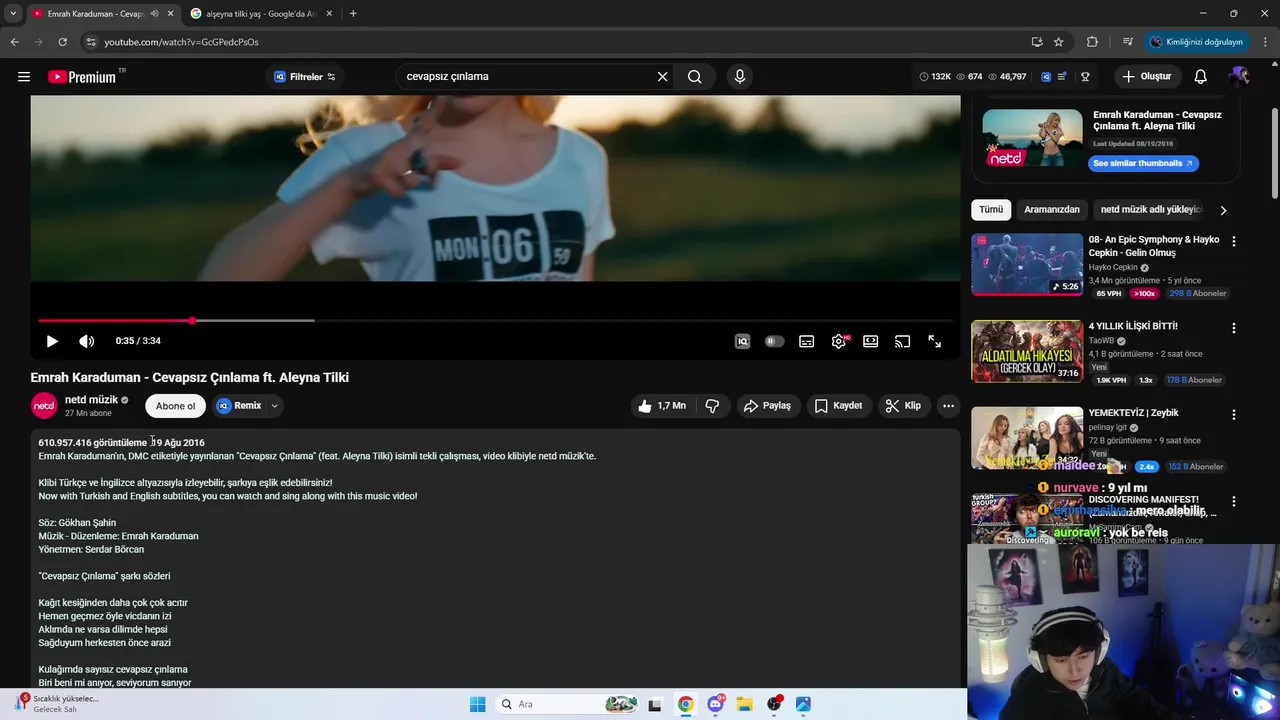The image size is (1280, 720).
Task: Mute the video volume
Action: 87,341
